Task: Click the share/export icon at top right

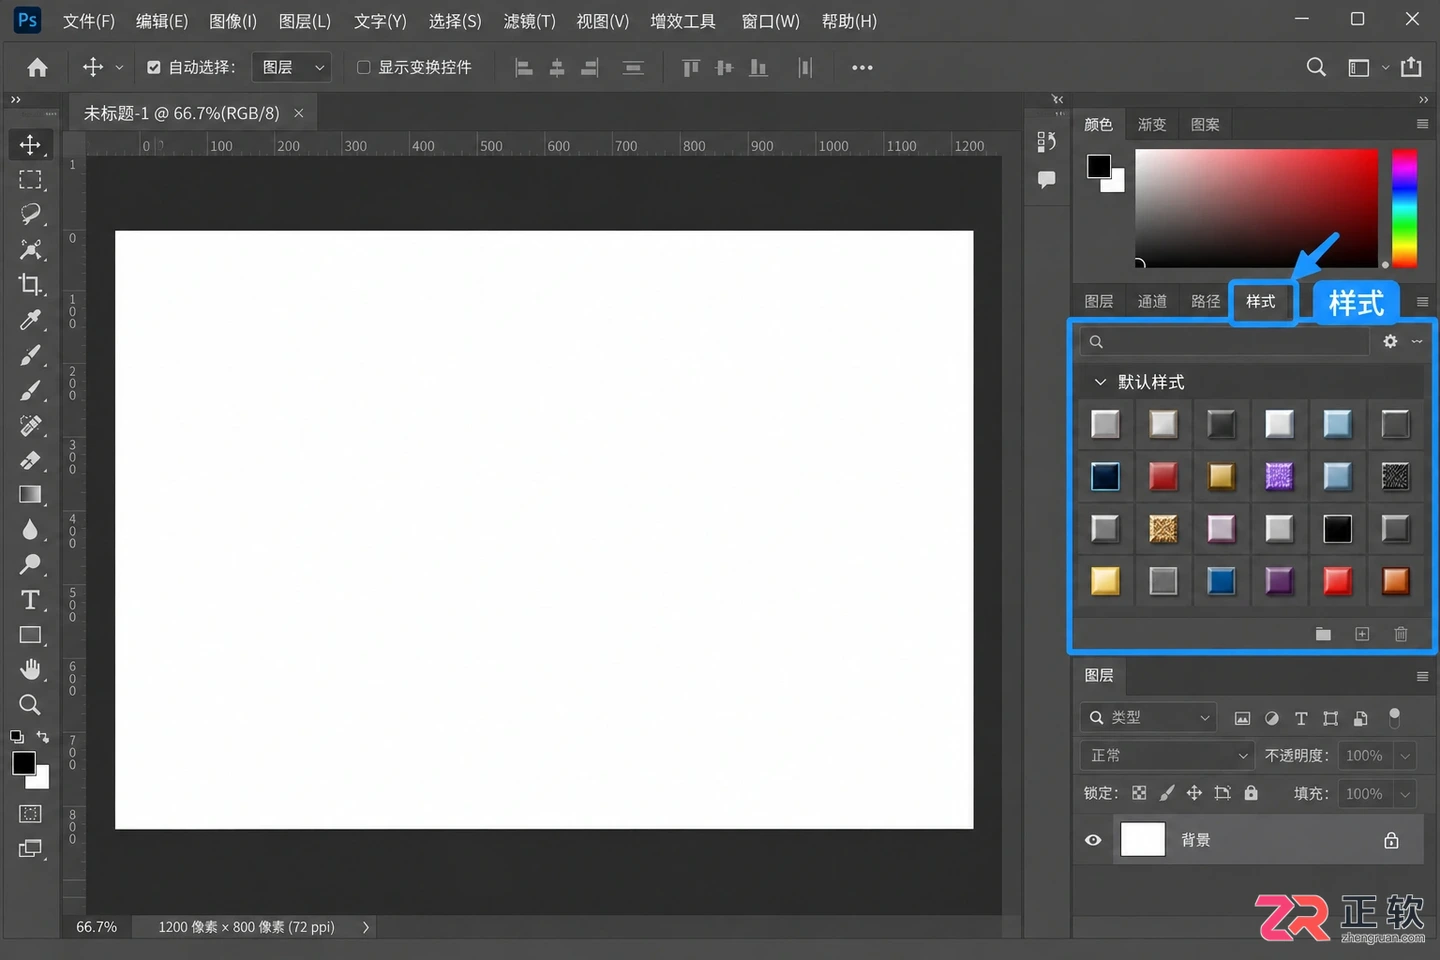Action: (1411, 67)
